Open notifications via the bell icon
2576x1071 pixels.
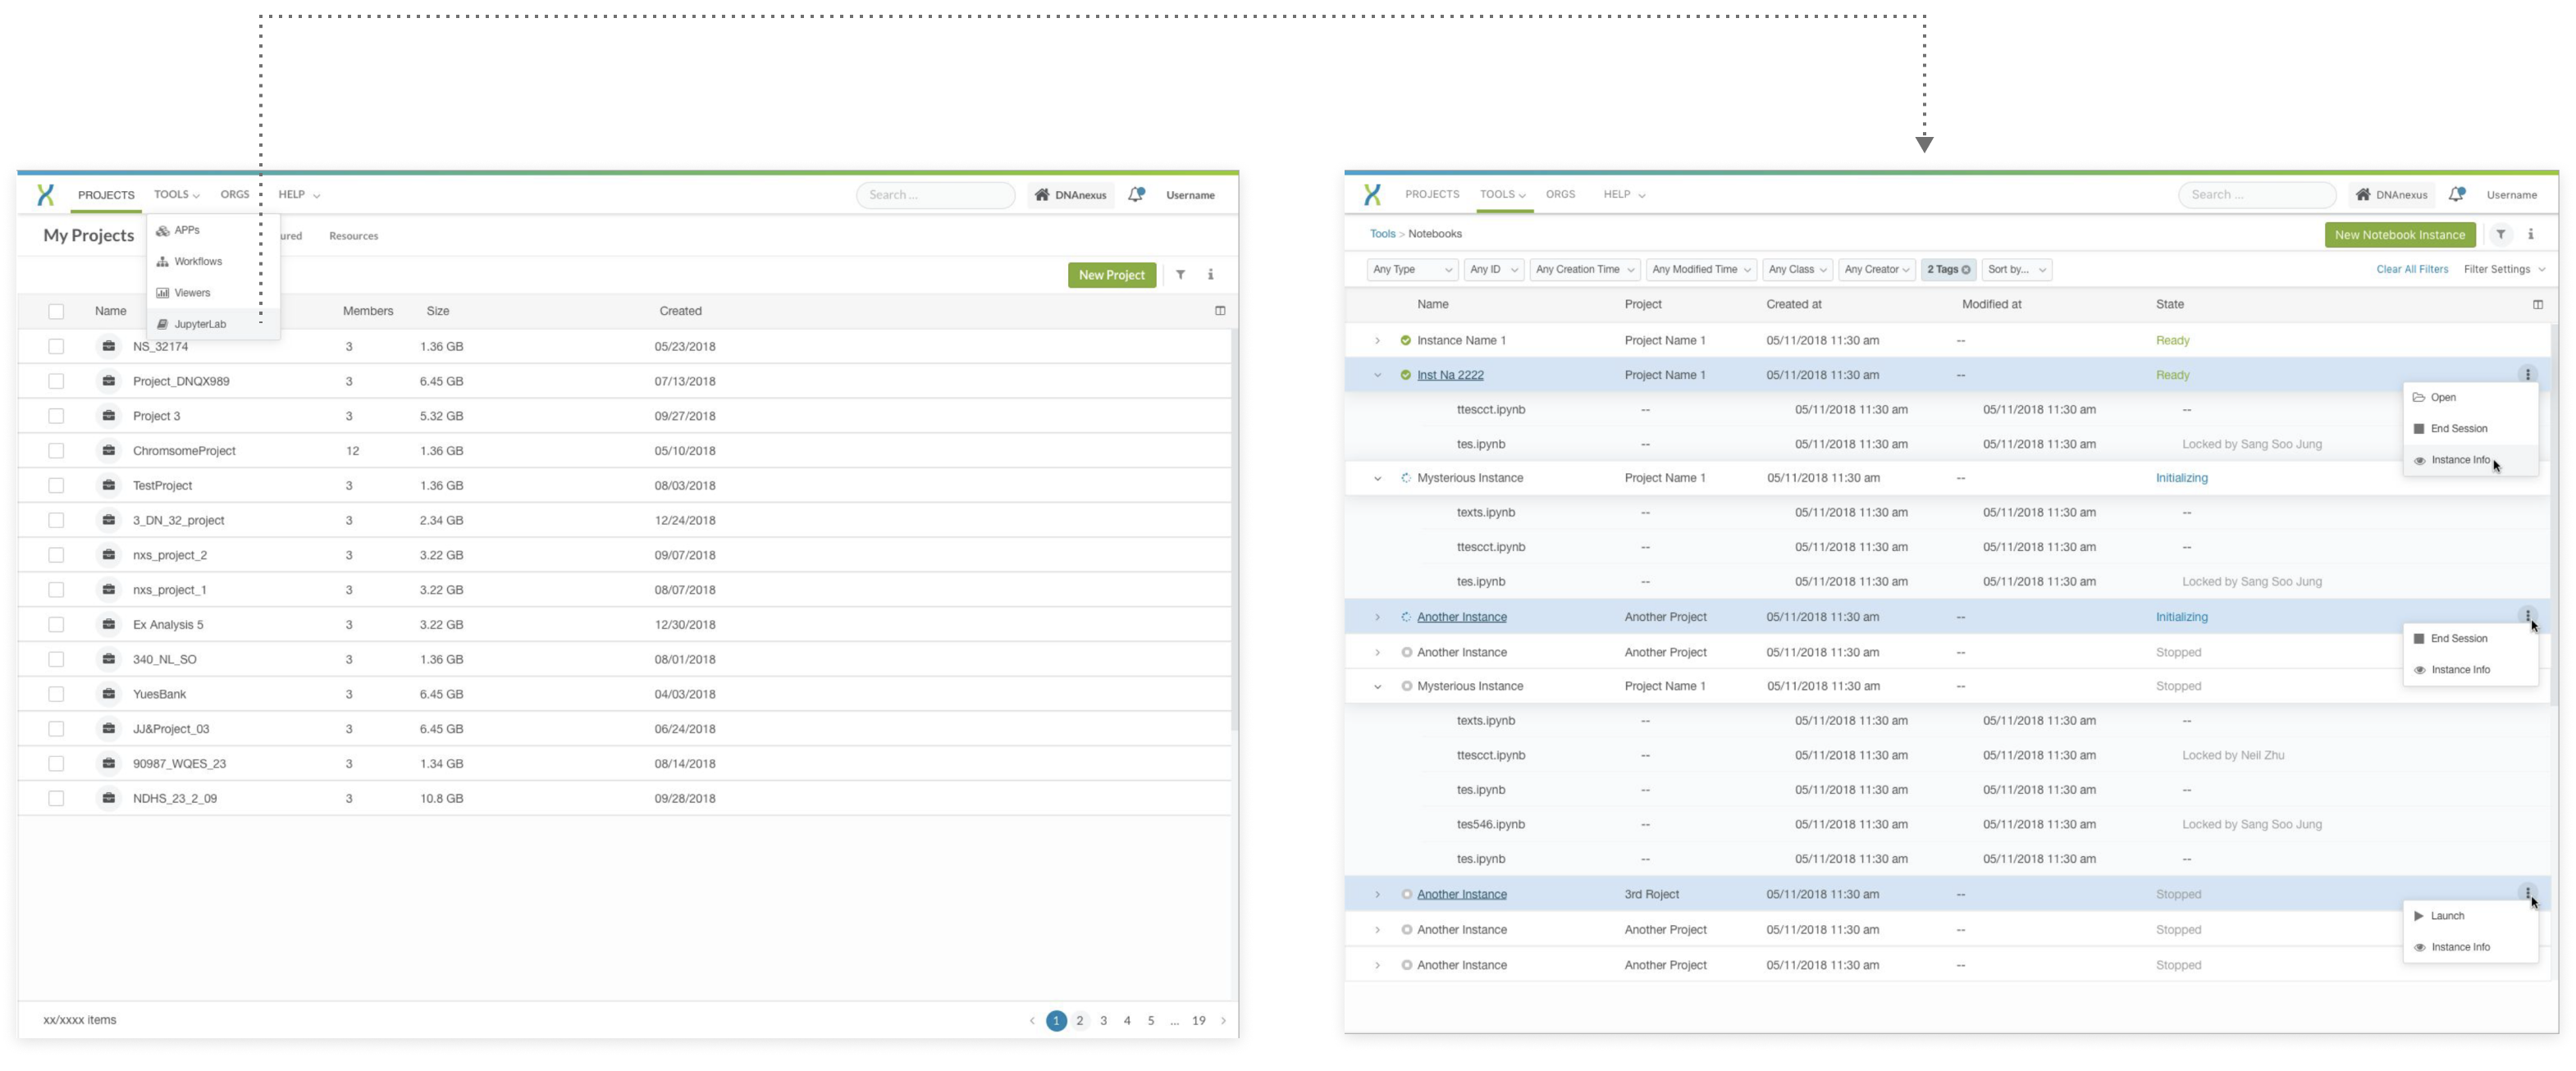point(1135,194)
